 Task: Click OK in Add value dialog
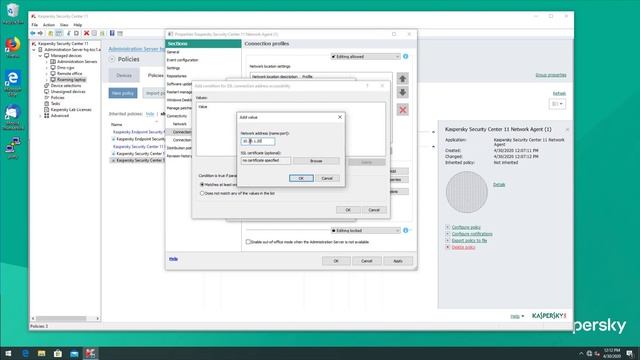301,178
